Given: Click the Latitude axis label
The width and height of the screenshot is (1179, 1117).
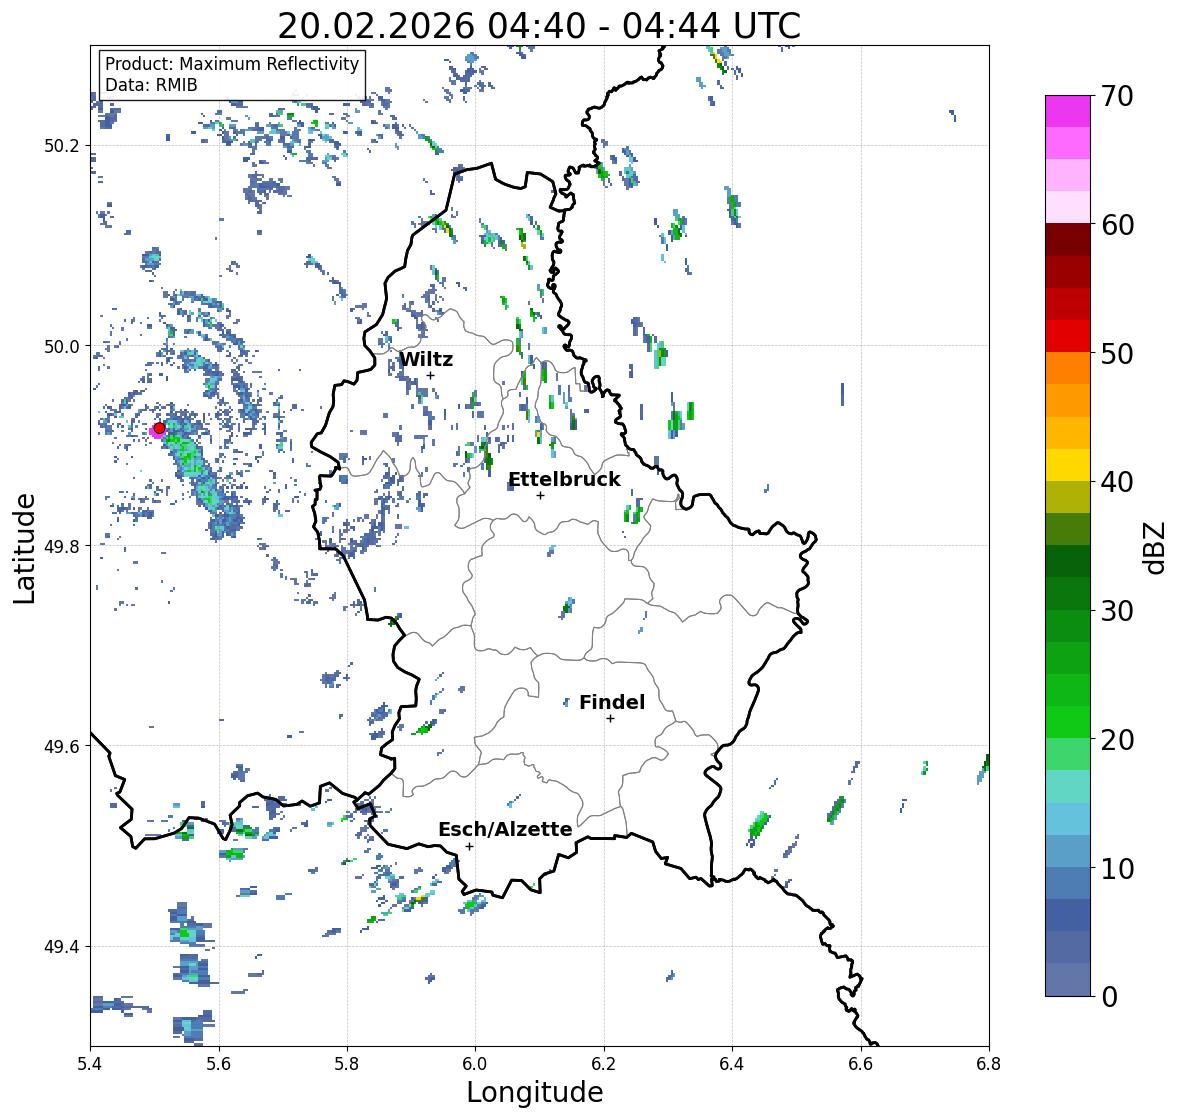Looking at the screenshot, I should point(25,548).
